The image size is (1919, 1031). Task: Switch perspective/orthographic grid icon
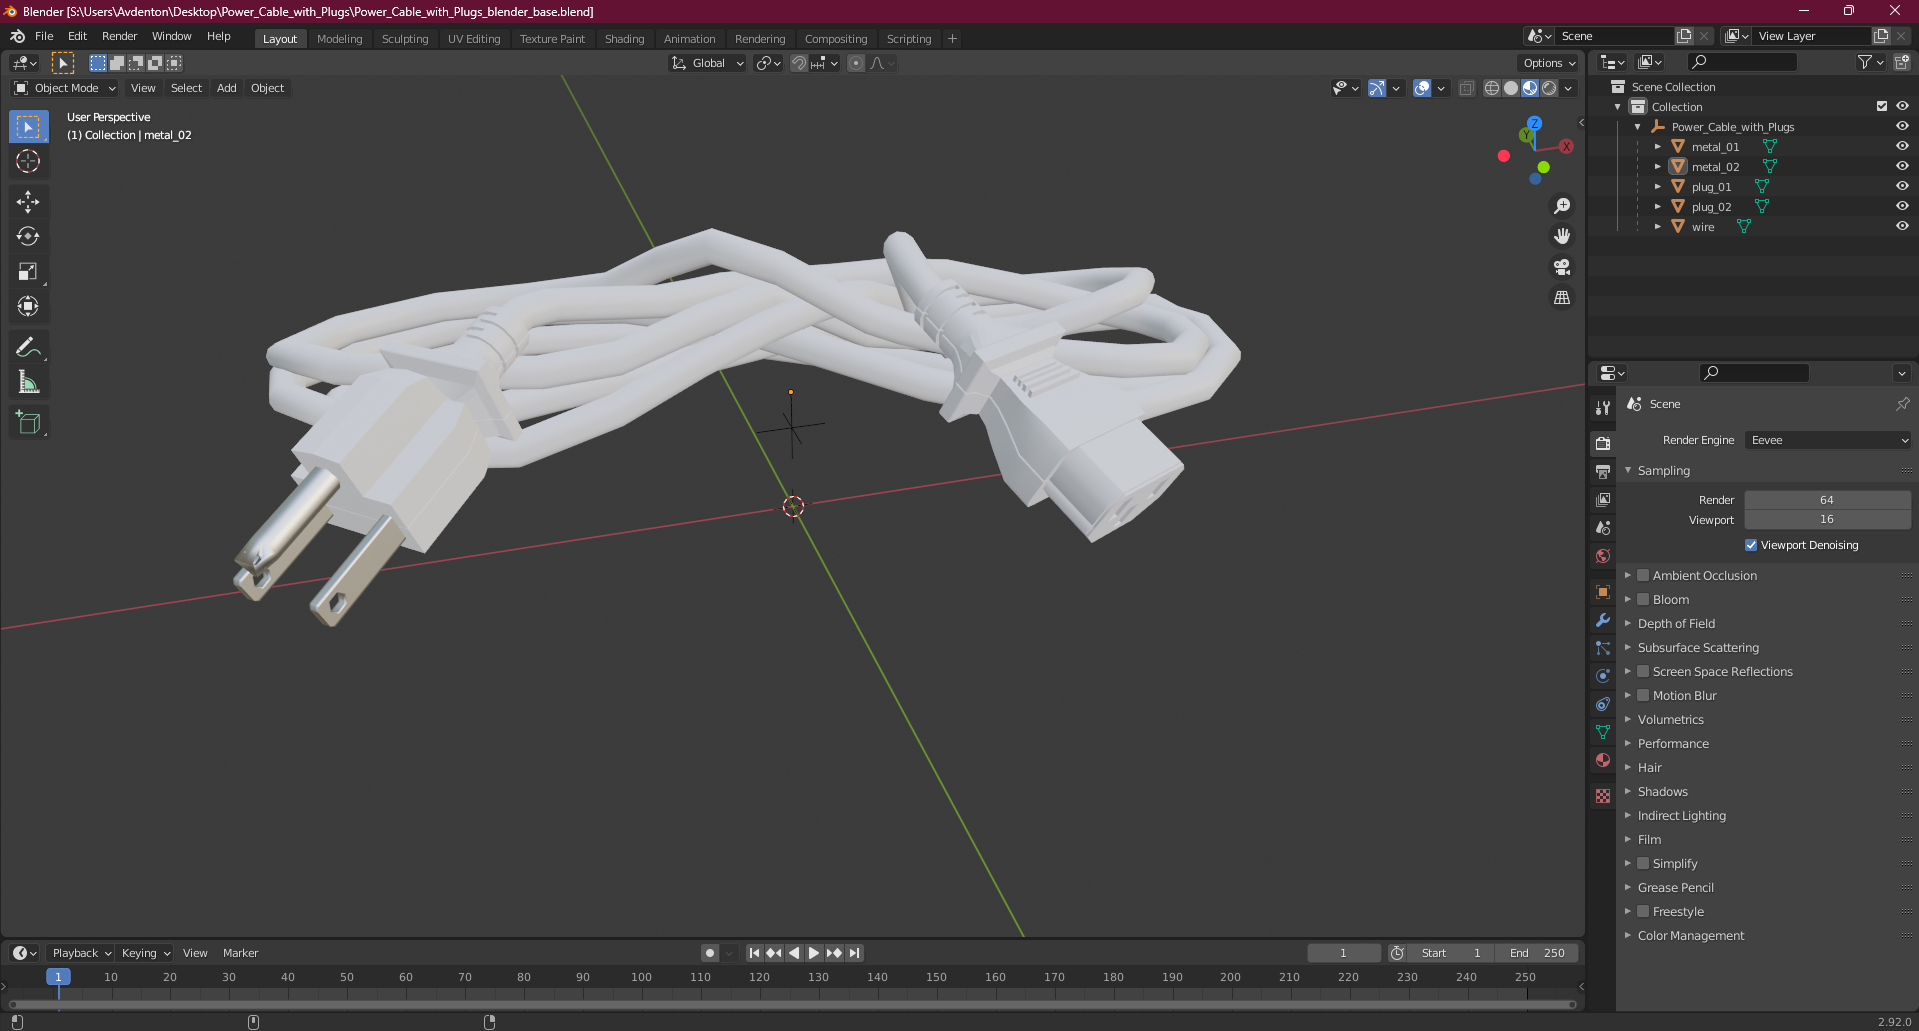tap(1562, 298)
